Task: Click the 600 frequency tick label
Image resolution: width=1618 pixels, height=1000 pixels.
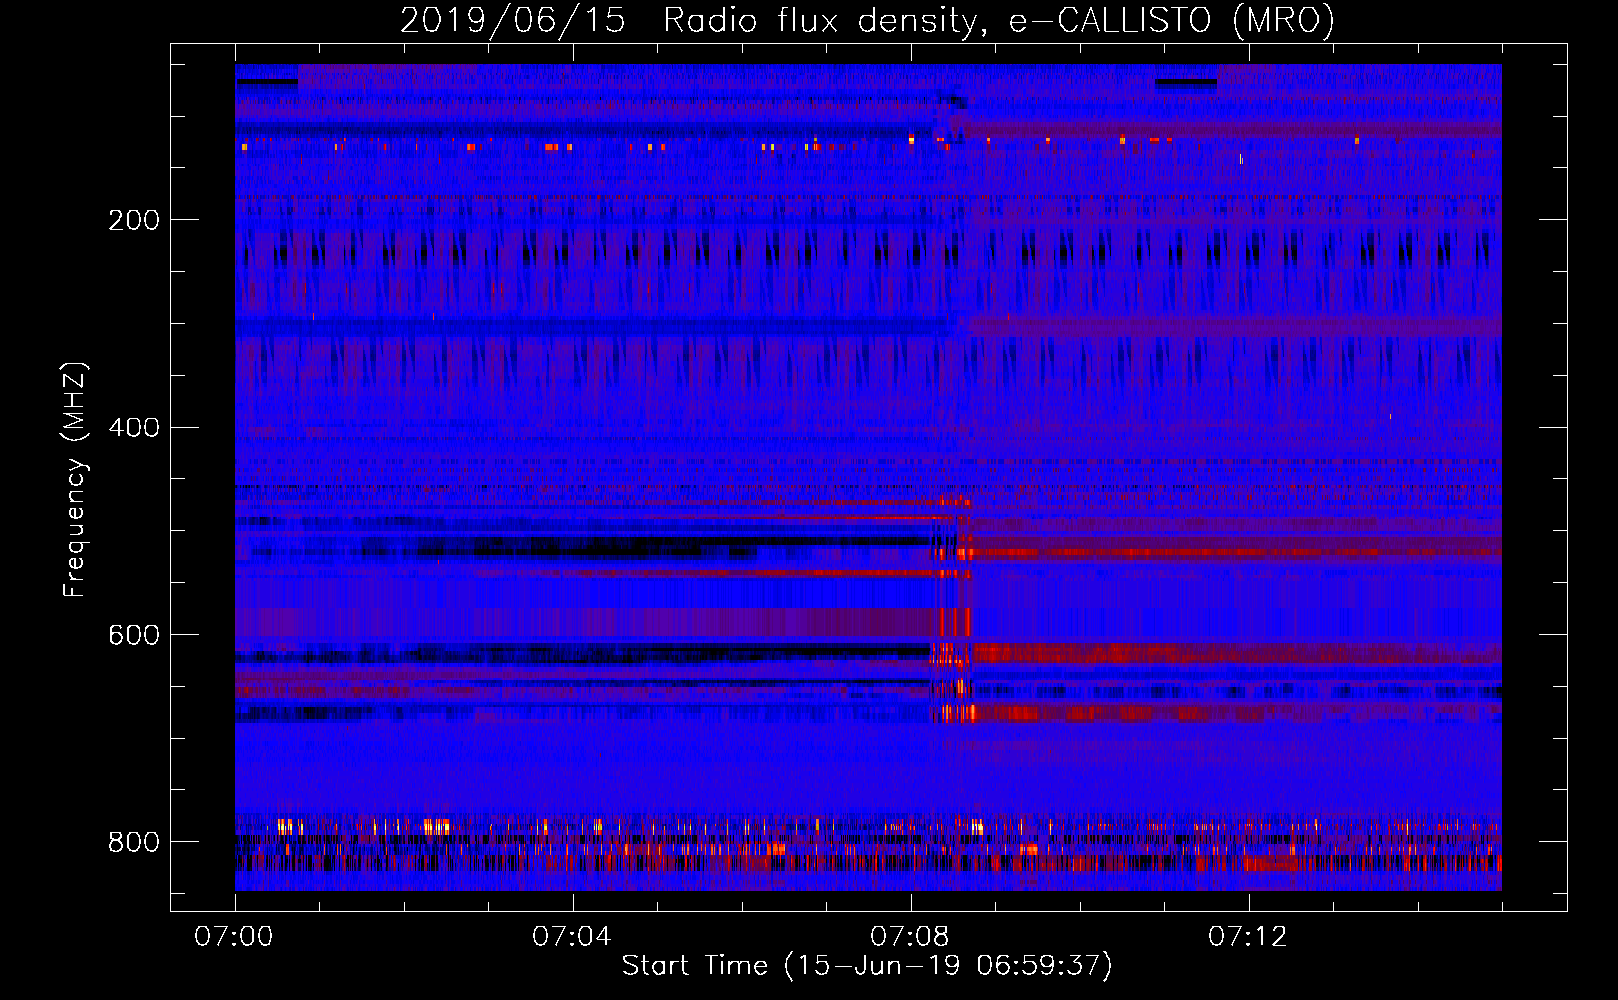Action: [x=134, y=636]
